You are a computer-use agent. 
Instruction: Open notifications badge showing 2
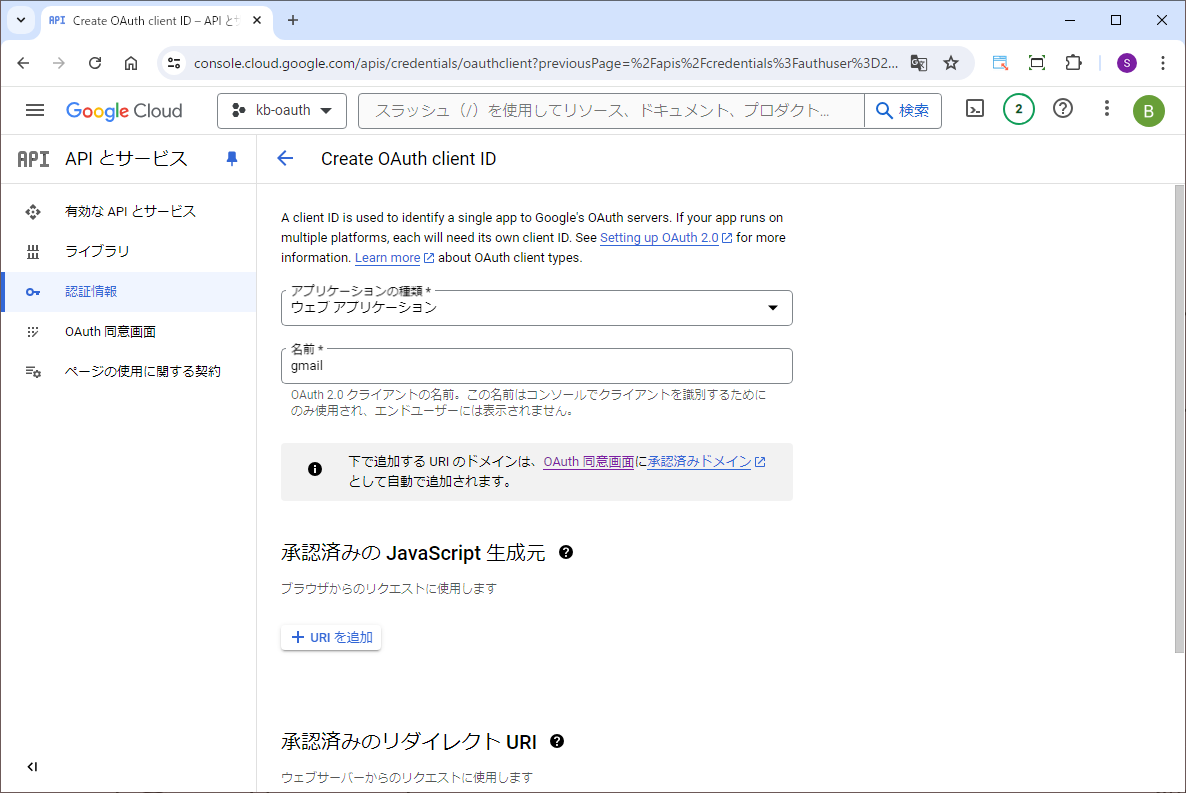point(1018,110)
